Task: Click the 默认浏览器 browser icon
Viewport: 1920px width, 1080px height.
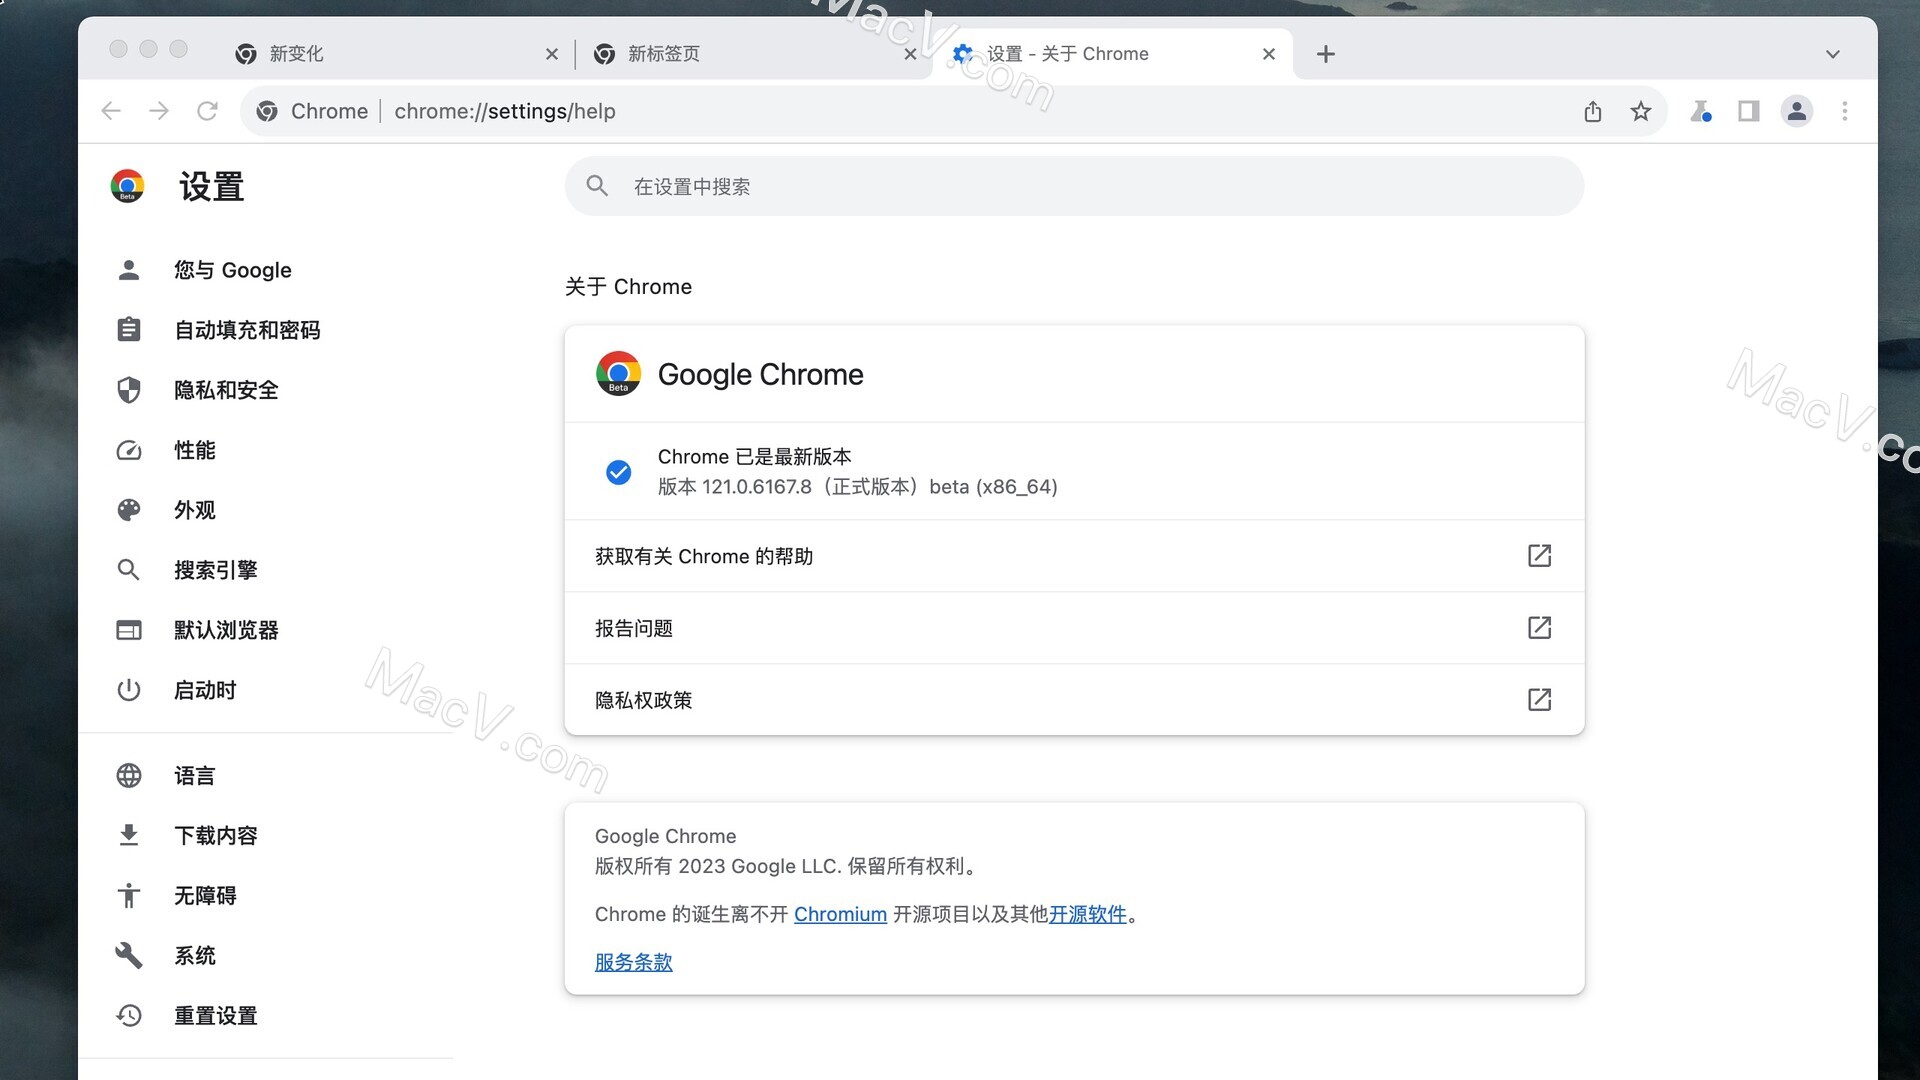Action: (x=128, y=629)
